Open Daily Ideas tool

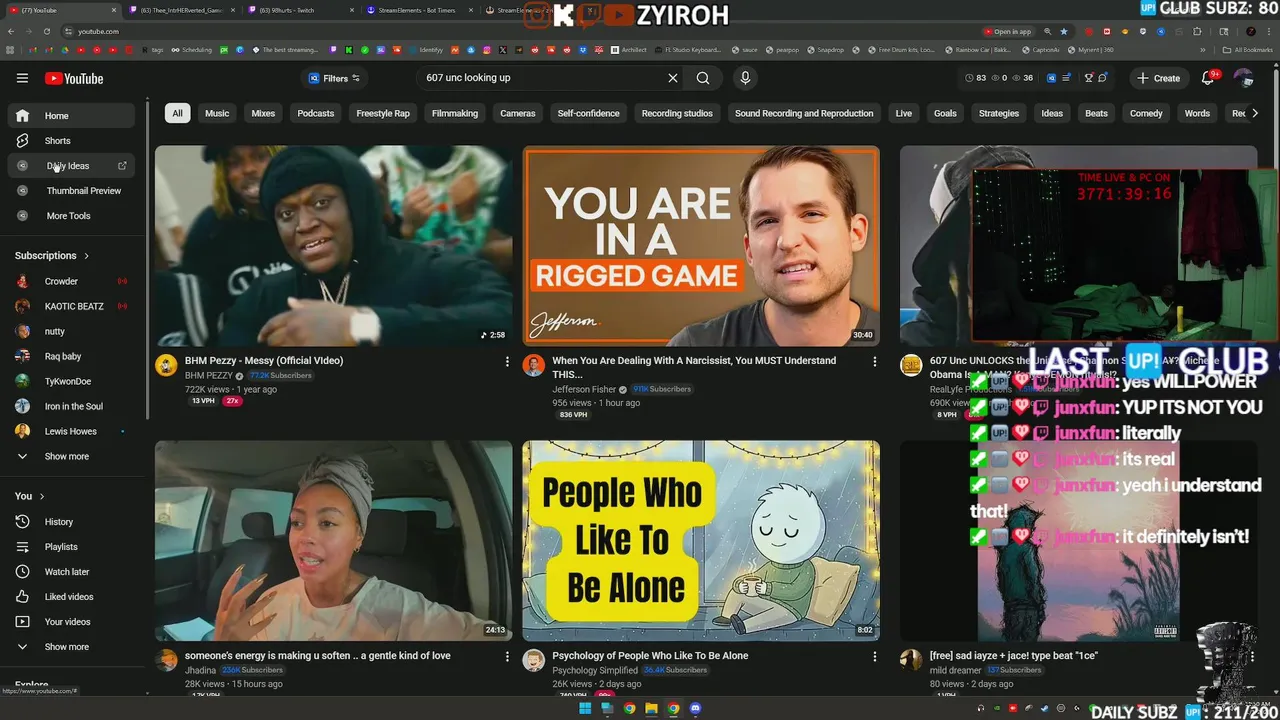(71, 166)
